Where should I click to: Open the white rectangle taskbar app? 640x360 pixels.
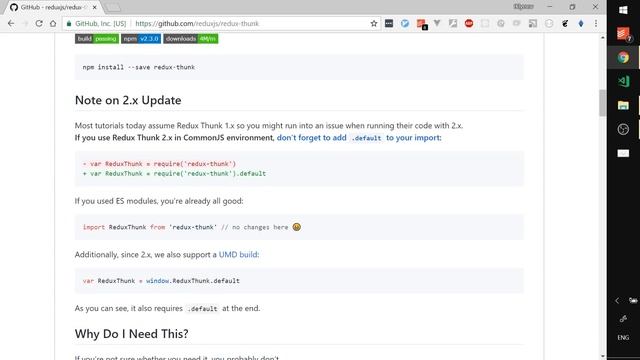[x=623, y=153]
